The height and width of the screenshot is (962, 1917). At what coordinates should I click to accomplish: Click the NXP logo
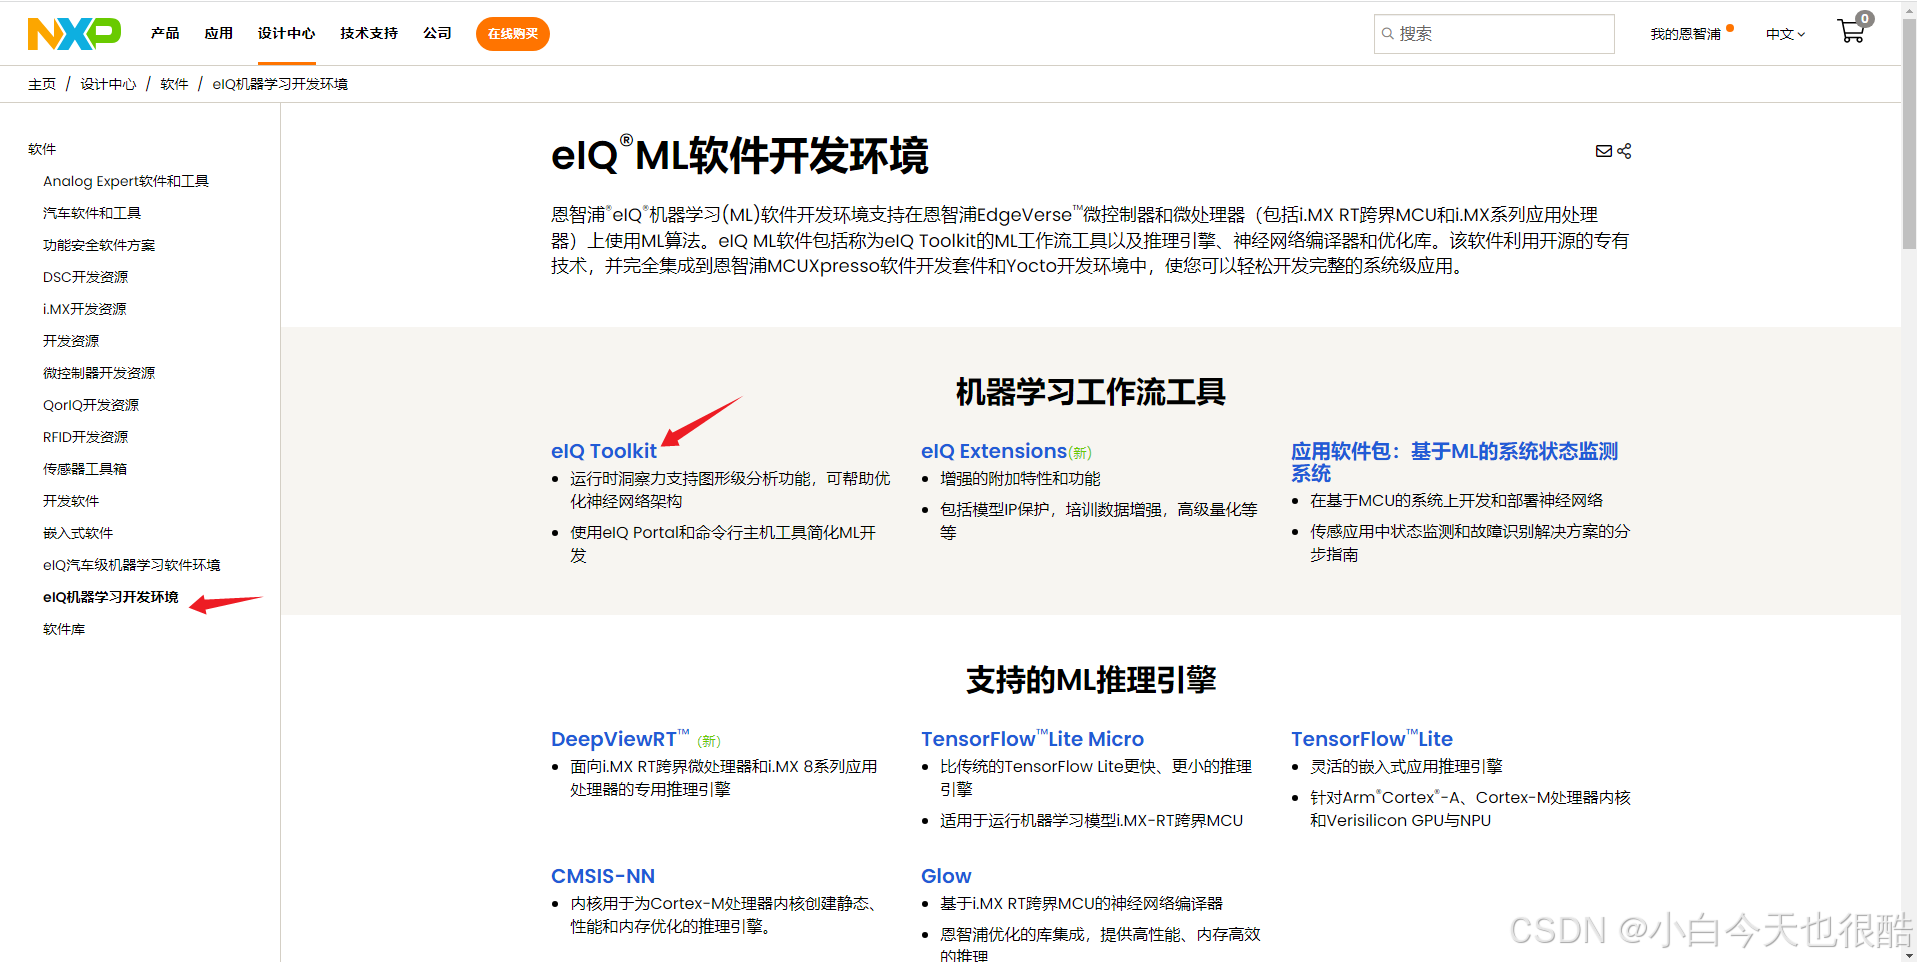tap(73, 32)
